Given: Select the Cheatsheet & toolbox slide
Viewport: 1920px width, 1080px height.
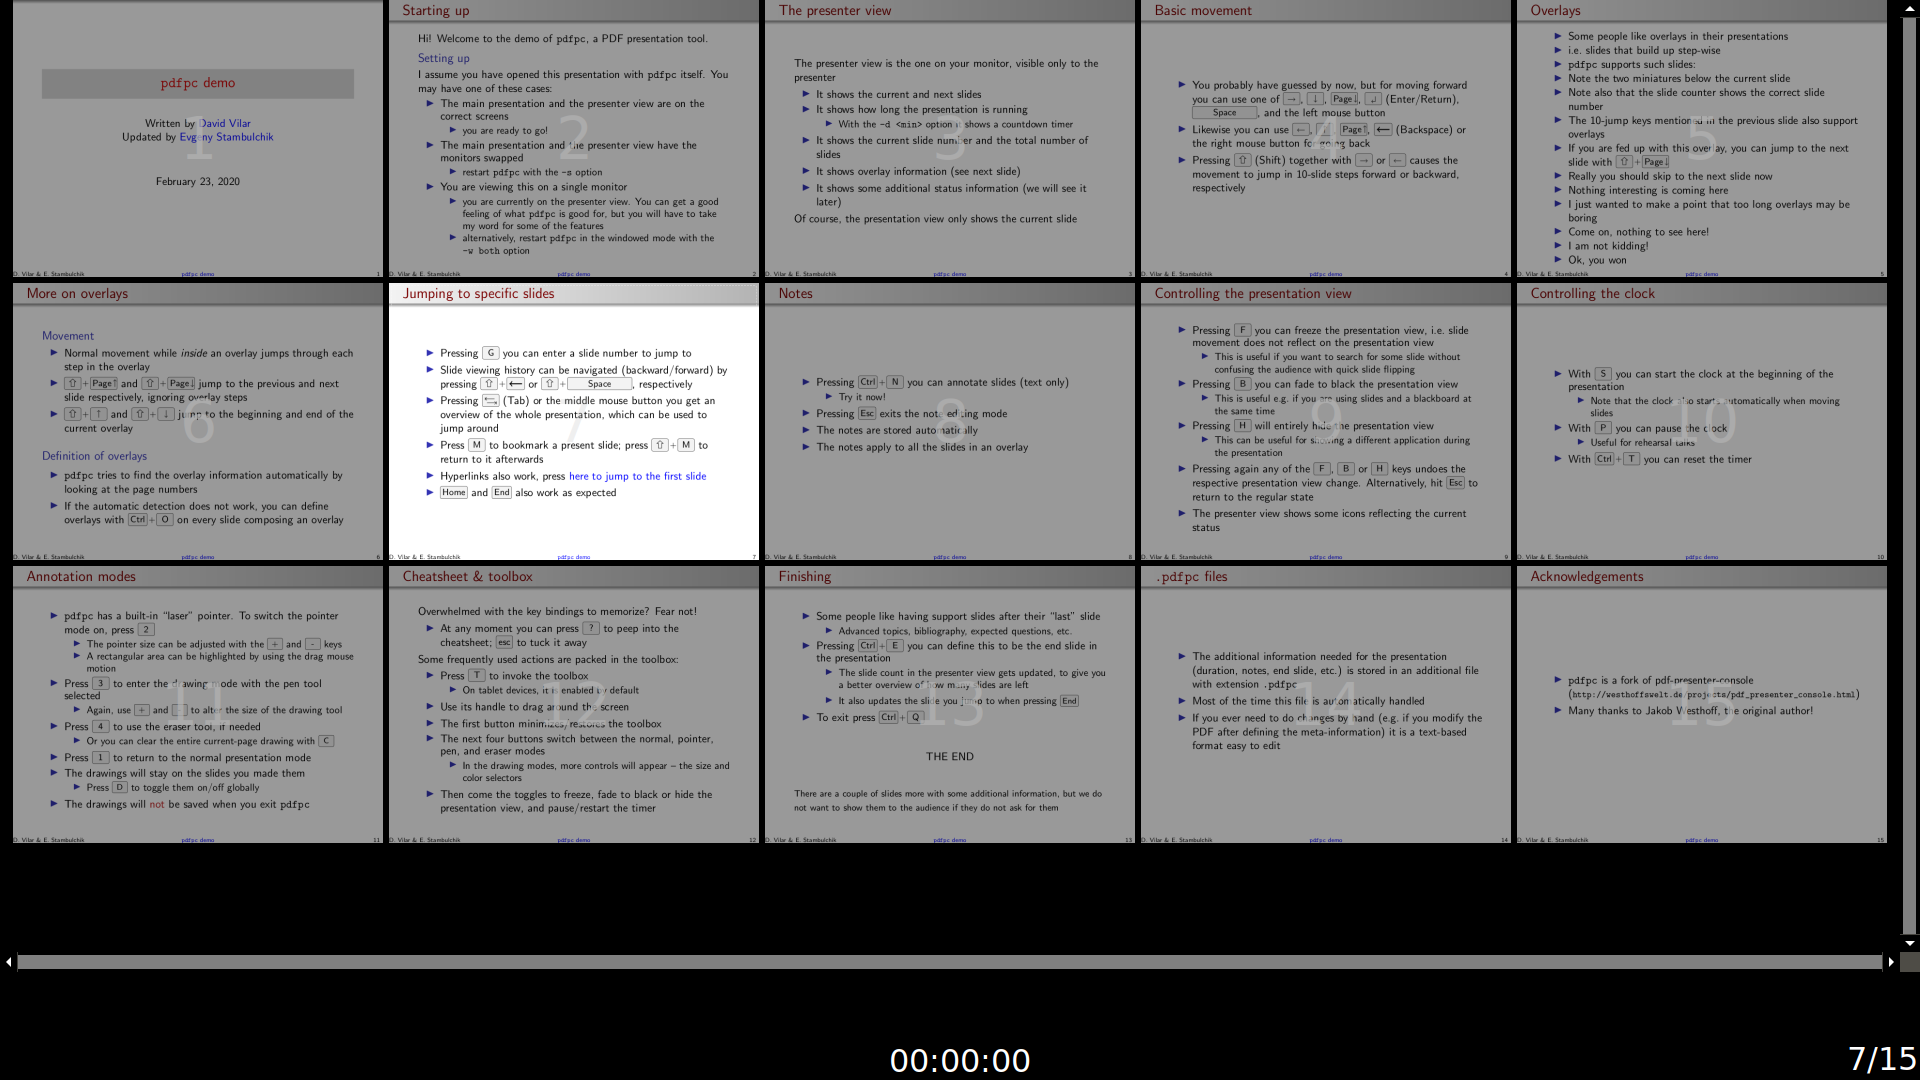Looking at the screenshot, I should [x=574, y=705].
